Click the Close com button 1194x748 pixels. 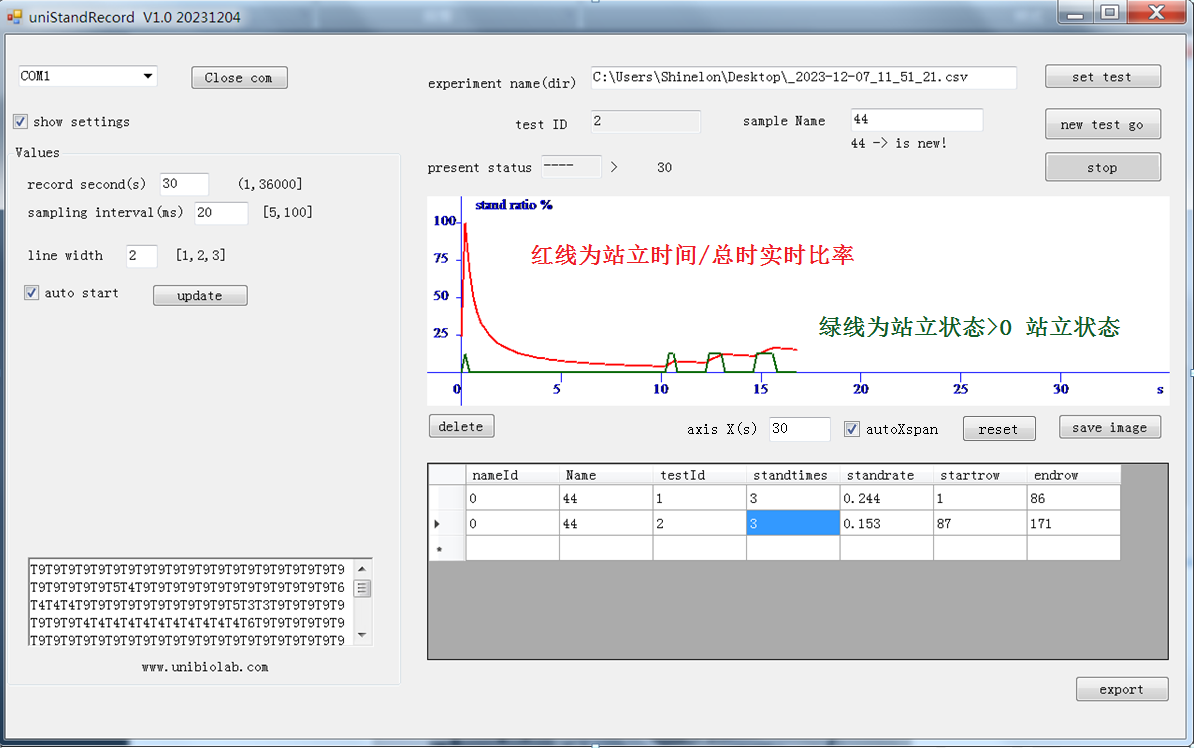coord(239,78)
